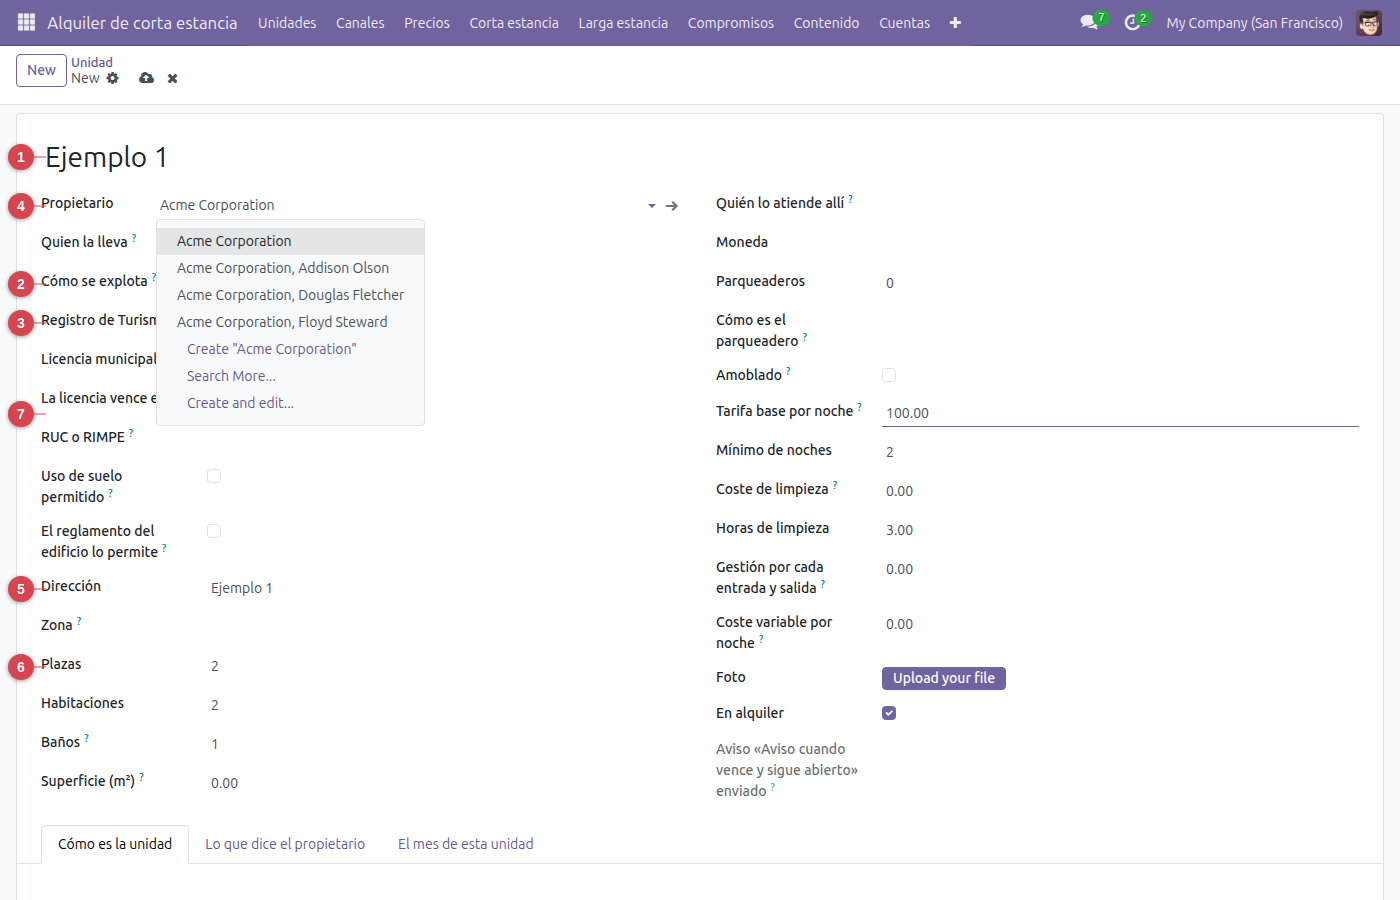The image size is (1400, 900).
Task: Open the Compromisos menu
Action: coord(731,22)
